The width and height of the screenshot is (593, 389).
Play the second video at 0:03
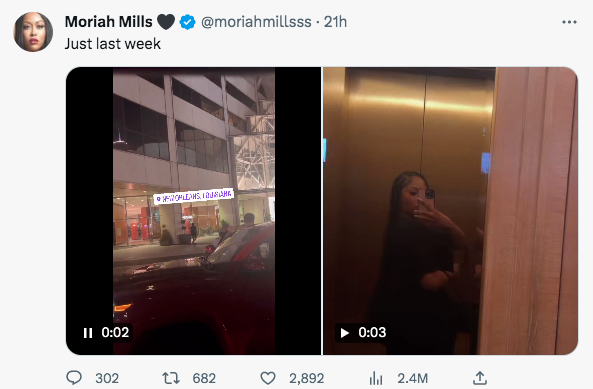(x=345, y=333)
